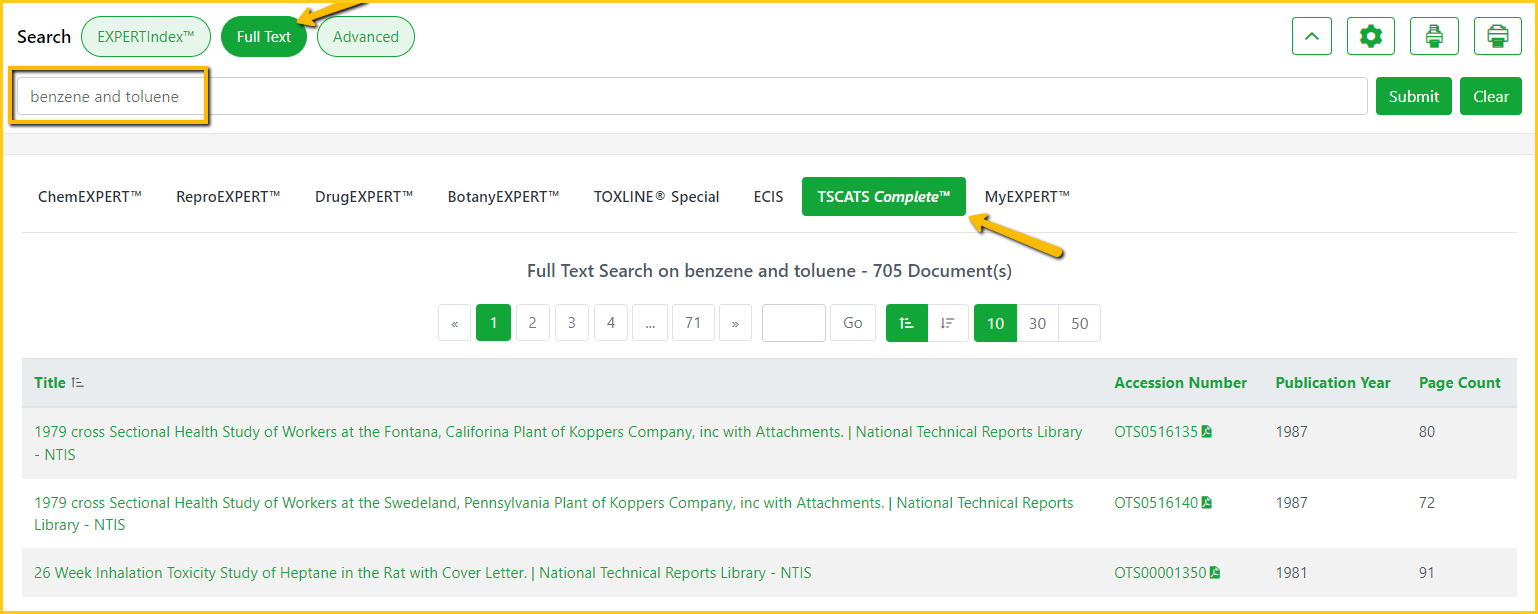Show 50 results per page
Screen dimensions: 1538x614
point(1079,323)
